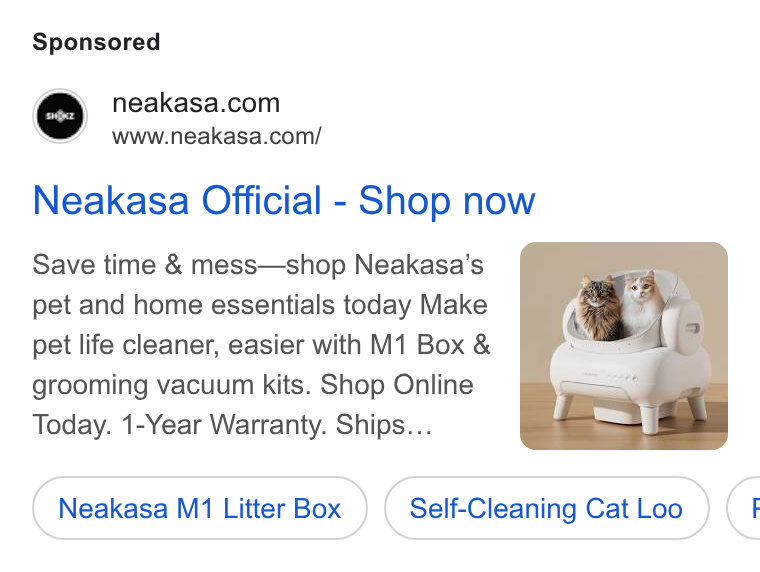Select the Neakasa M1 Litter Box chip
The width and height of the screenshot is (760, 572).
[x=200, y=508]
